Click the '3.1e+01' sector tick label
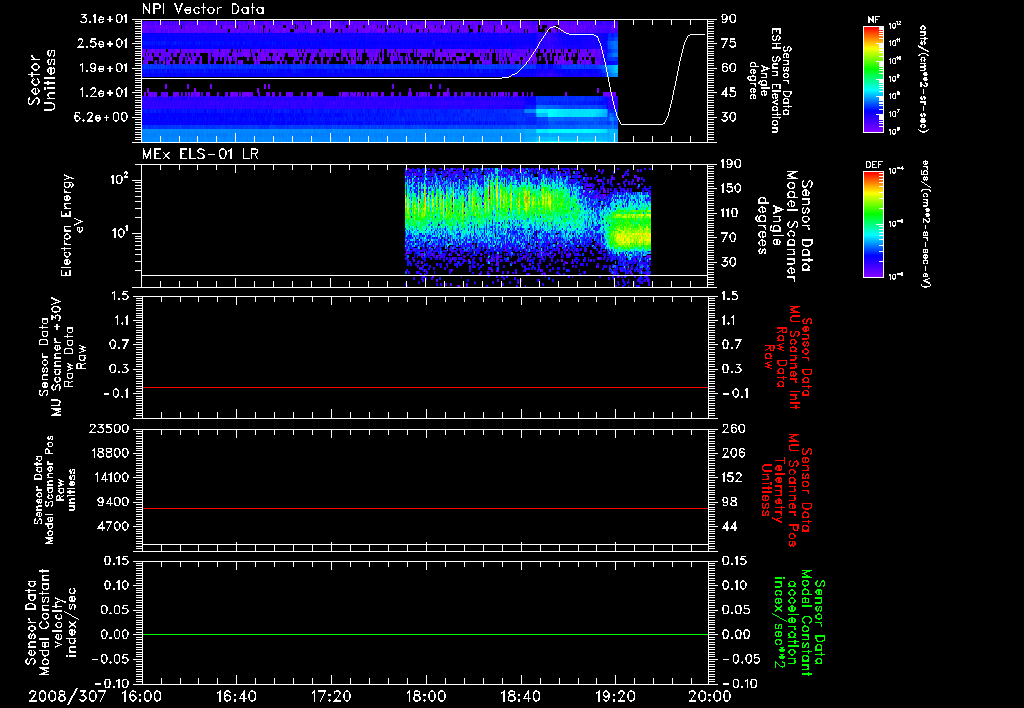1024x708 pixels. coord(104,19)
